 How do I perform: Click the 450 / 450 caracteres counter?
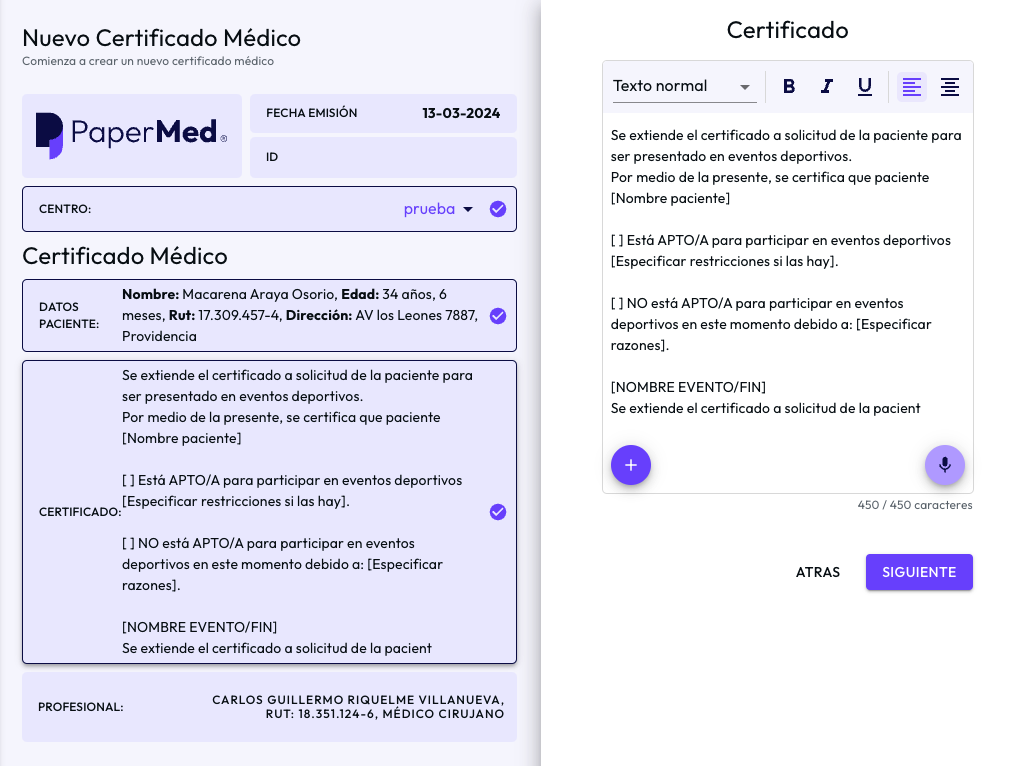pyautogui.click(x=915, y=505)
